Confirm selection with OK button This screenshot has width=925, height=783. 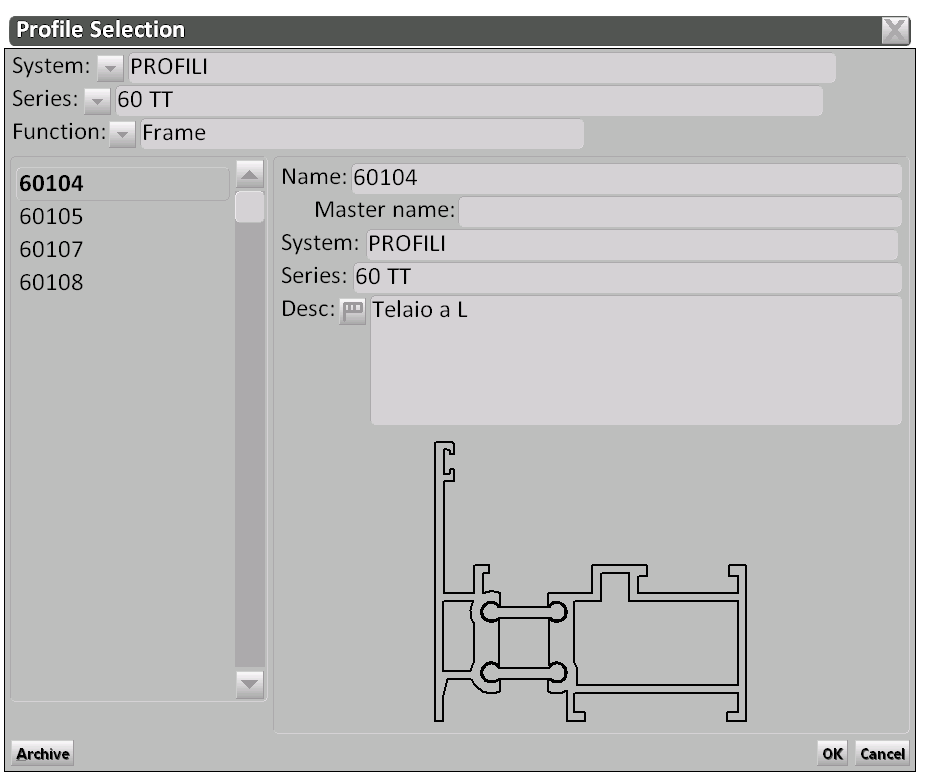[832, 753]
